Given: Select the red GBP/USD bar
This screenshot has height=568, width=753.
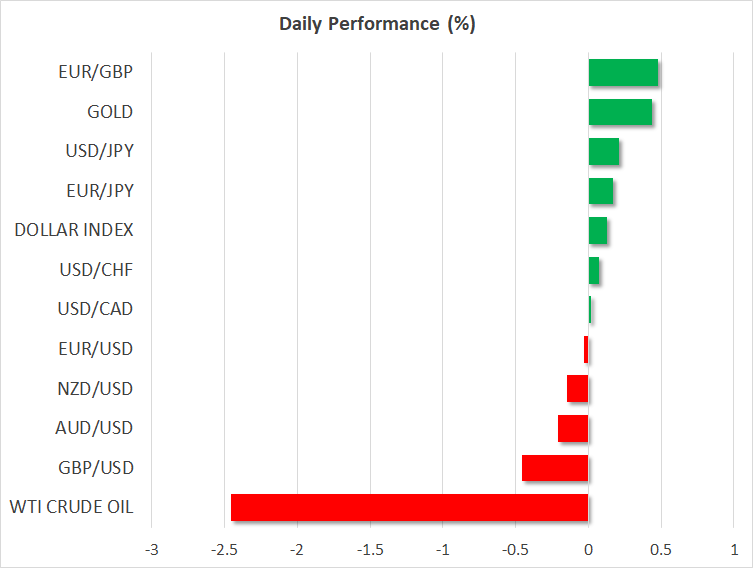Looking at the screenshot, I should [x=555, y=467].
